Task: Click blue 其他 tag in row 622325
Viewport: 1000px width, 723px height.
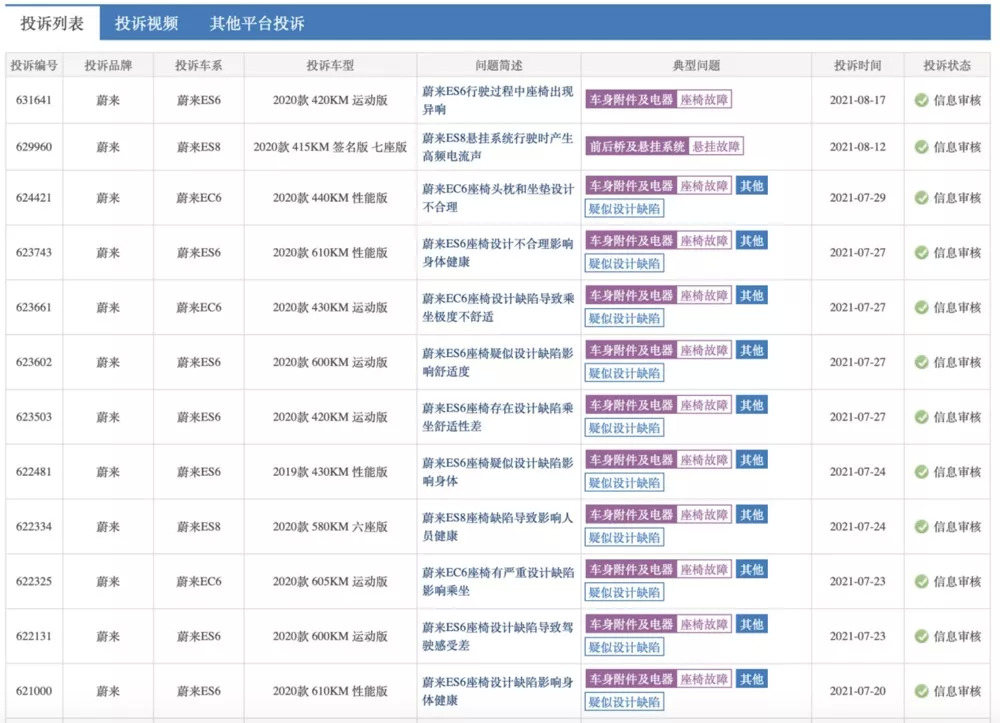Action: click(751, 570)
